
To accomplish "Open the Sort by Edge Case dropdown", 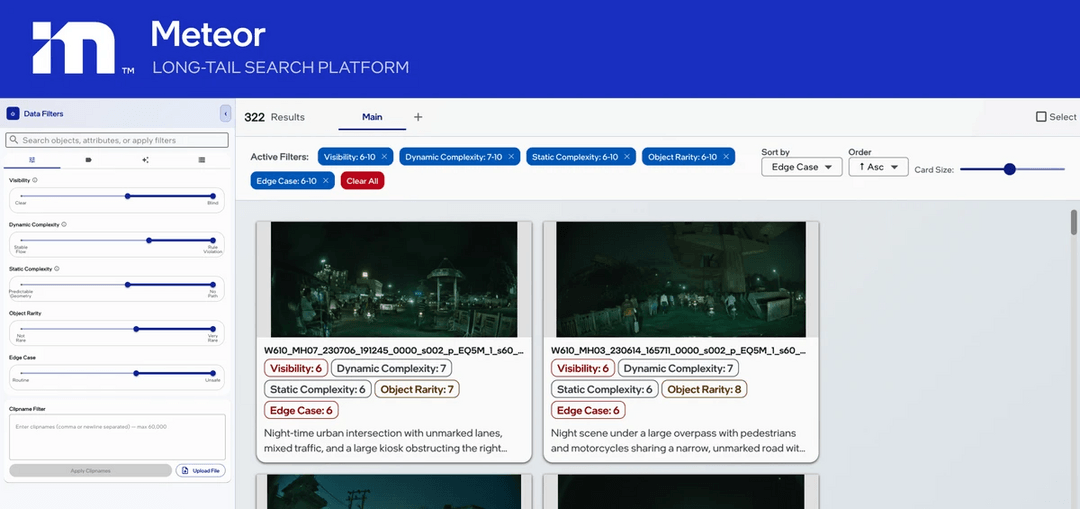I will (802, 167).
